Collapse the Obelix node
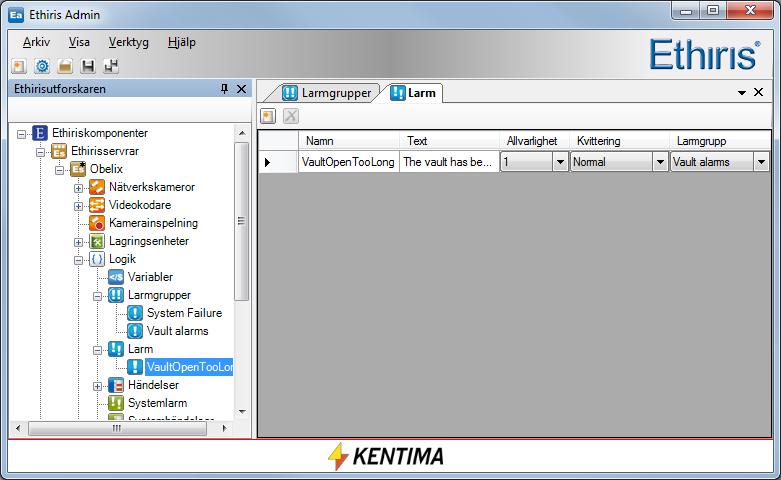The image size is (781, 480). (x=59, y=170)
